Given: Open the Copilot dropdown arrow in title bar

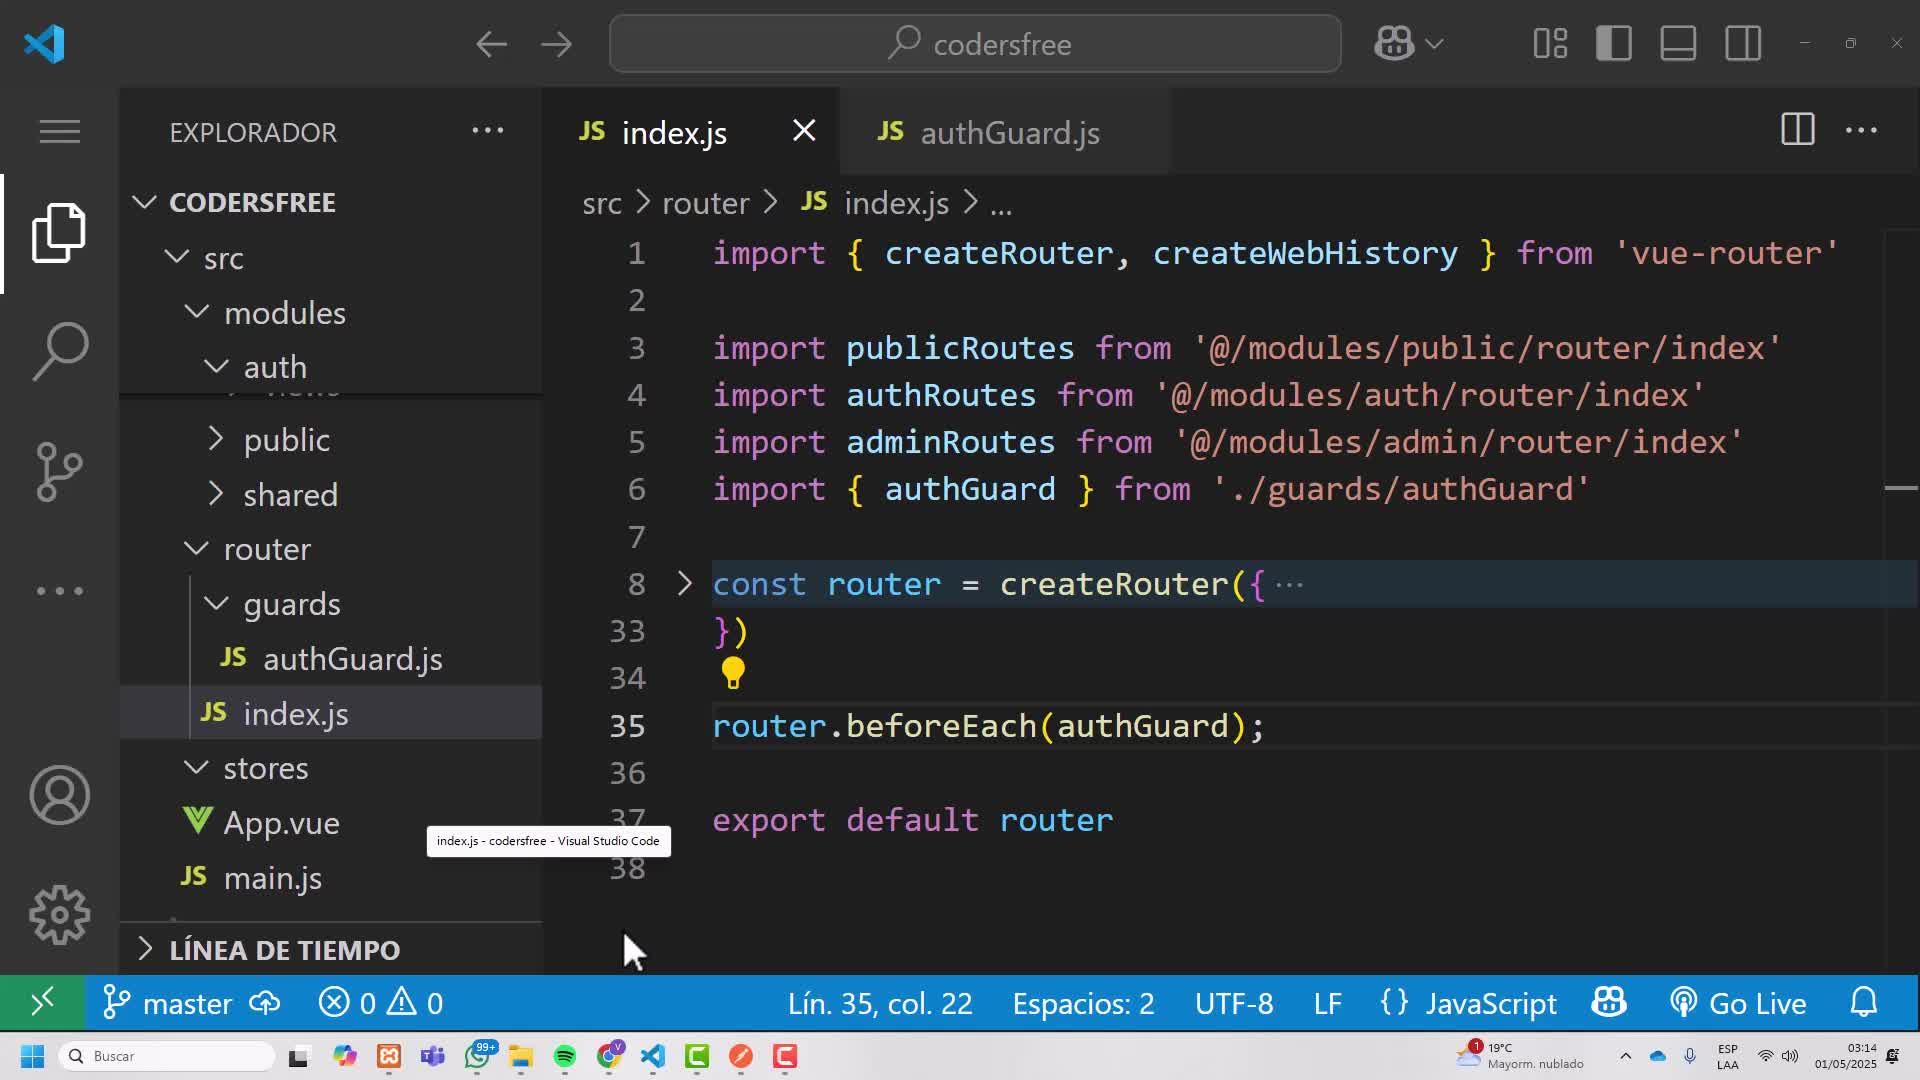Looking at the screenshot, I should [x=1434, y=44].
